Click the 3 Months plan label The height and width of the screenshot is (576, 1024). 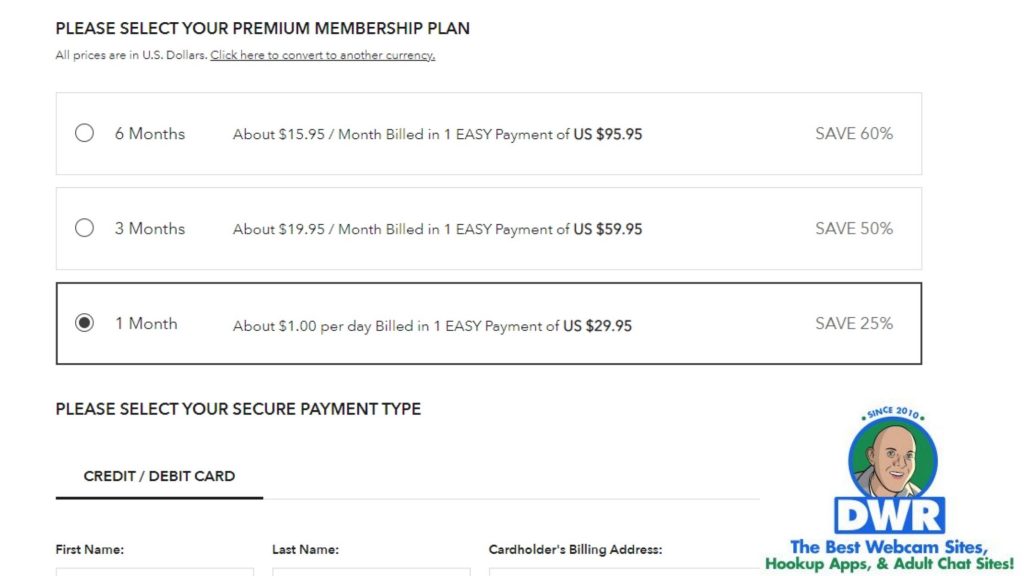[150, 228]
